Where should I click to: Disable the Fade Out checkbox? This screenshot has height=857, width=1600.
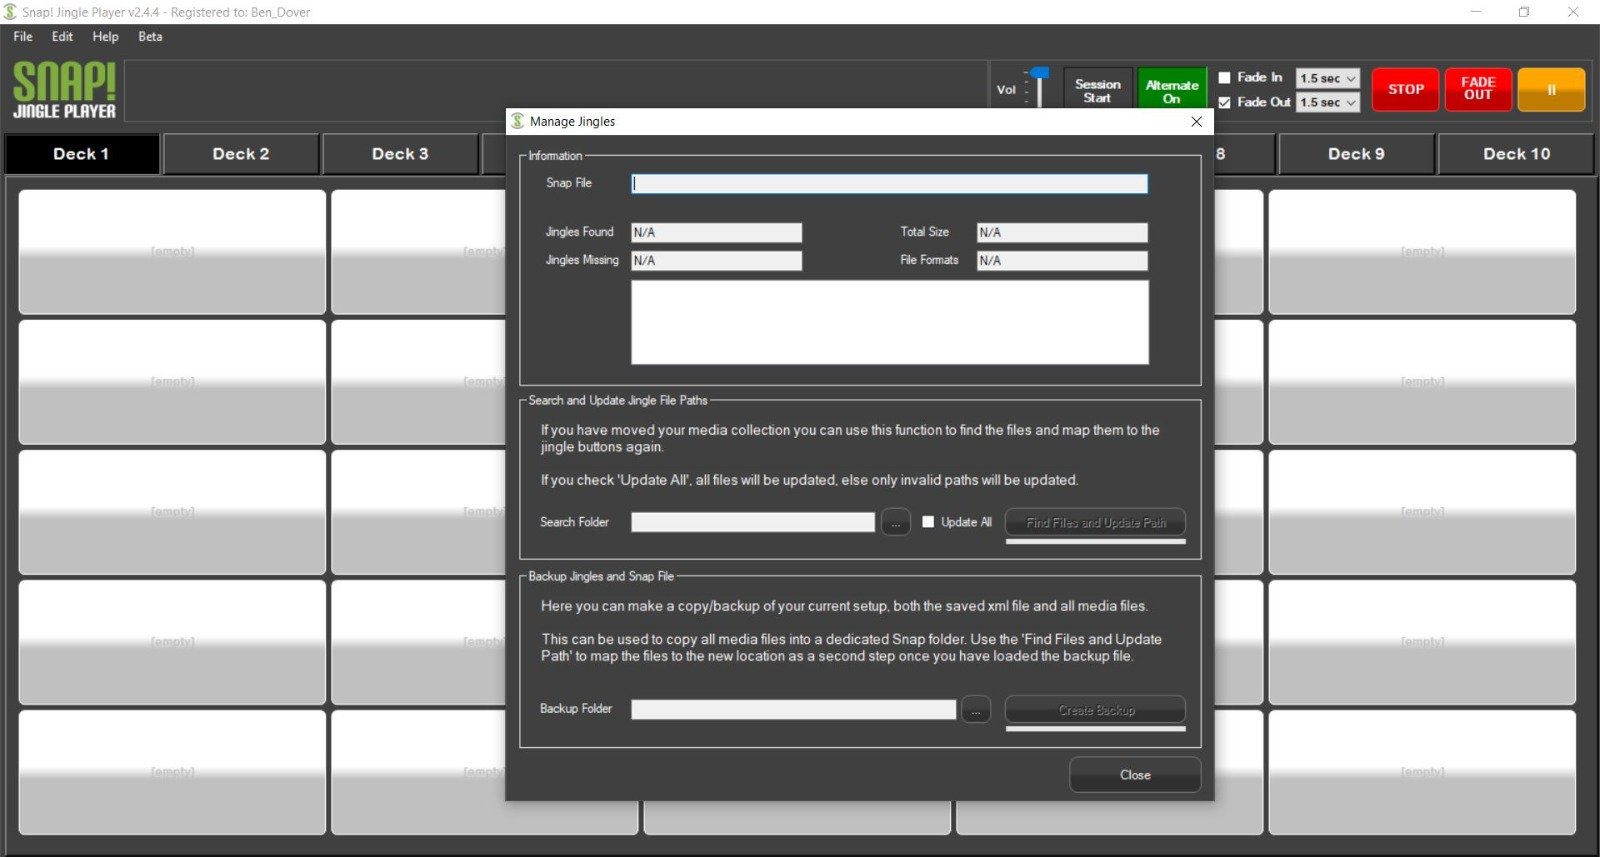click(1224, 102)
